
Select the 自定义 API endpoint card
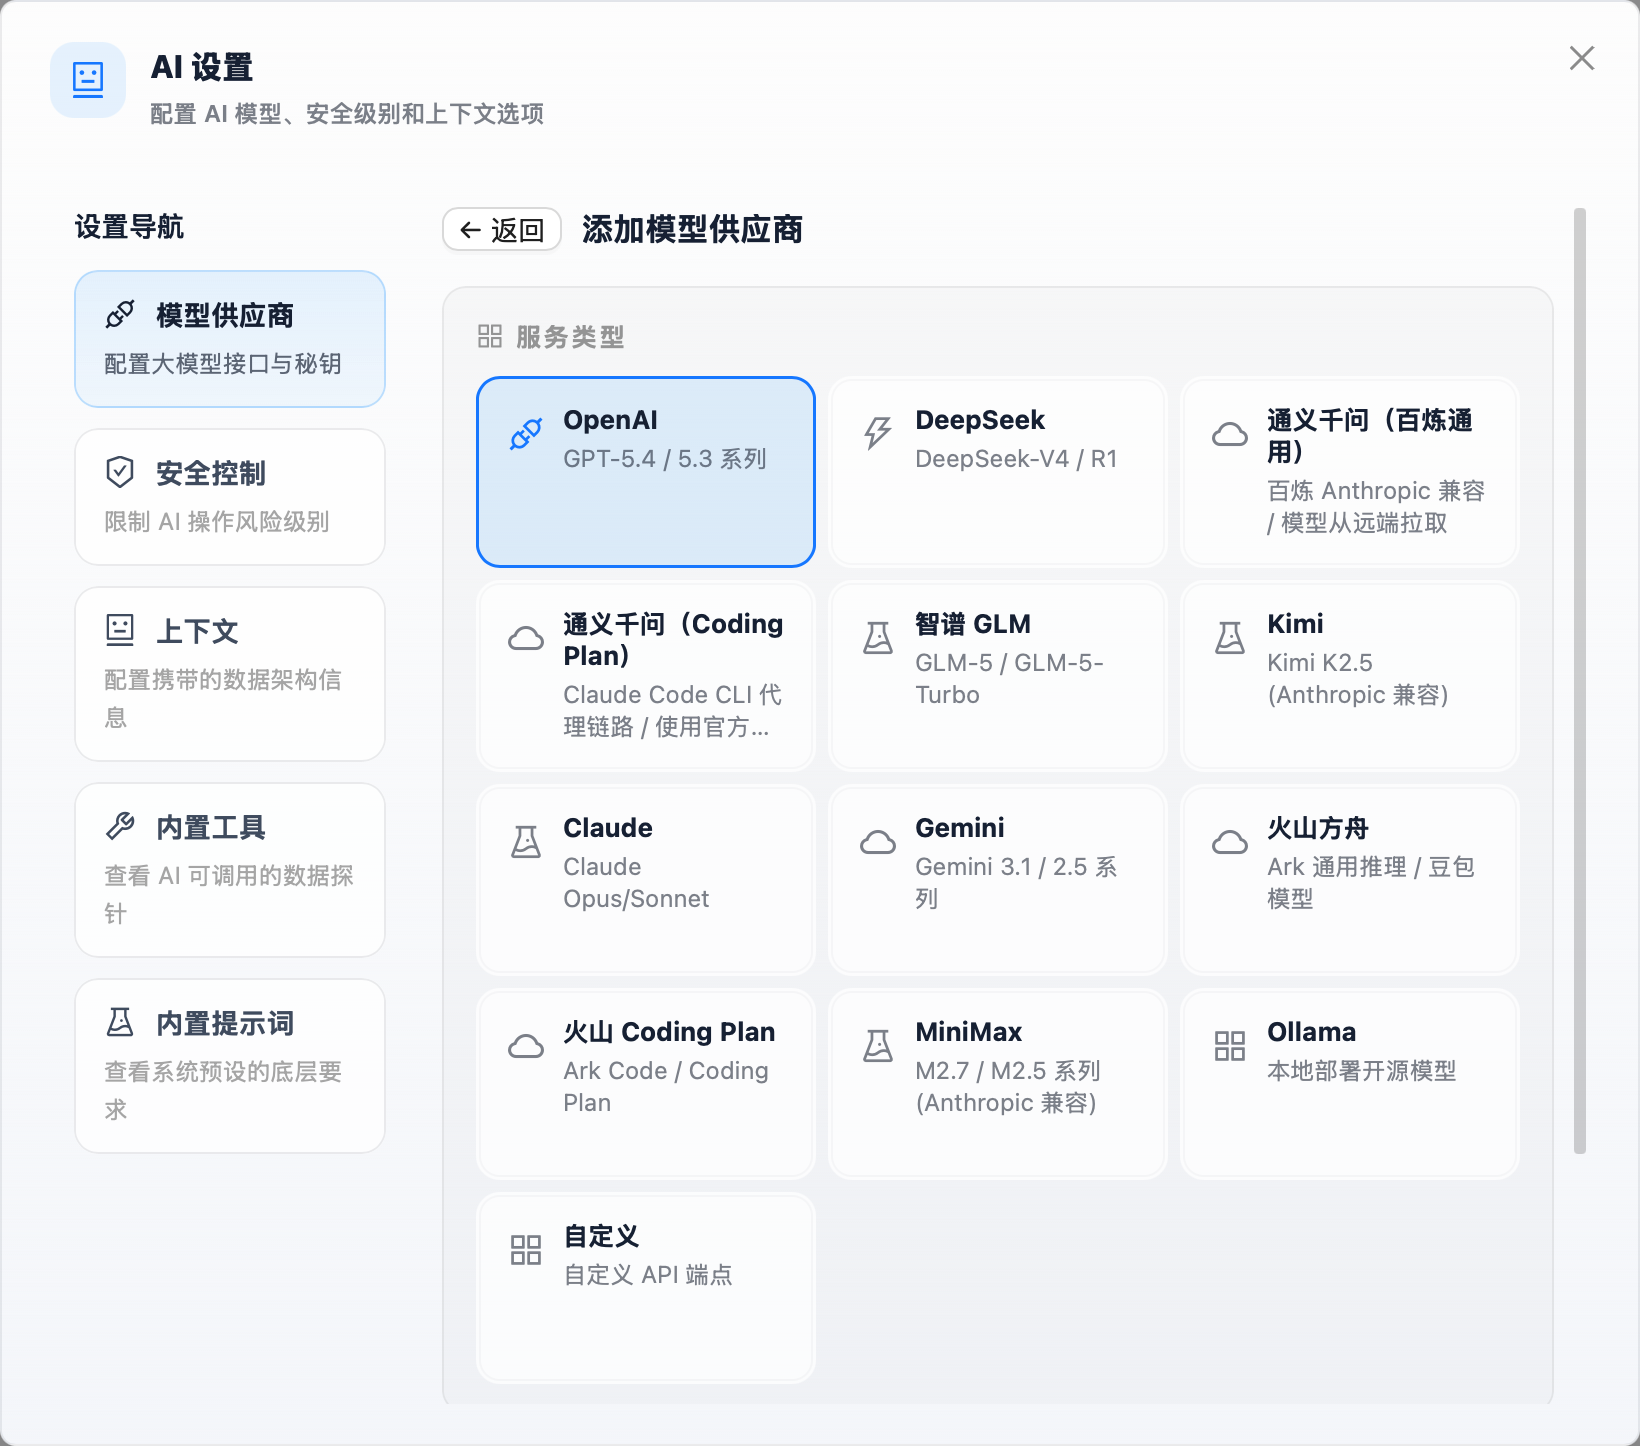[x=646, y=1288]
